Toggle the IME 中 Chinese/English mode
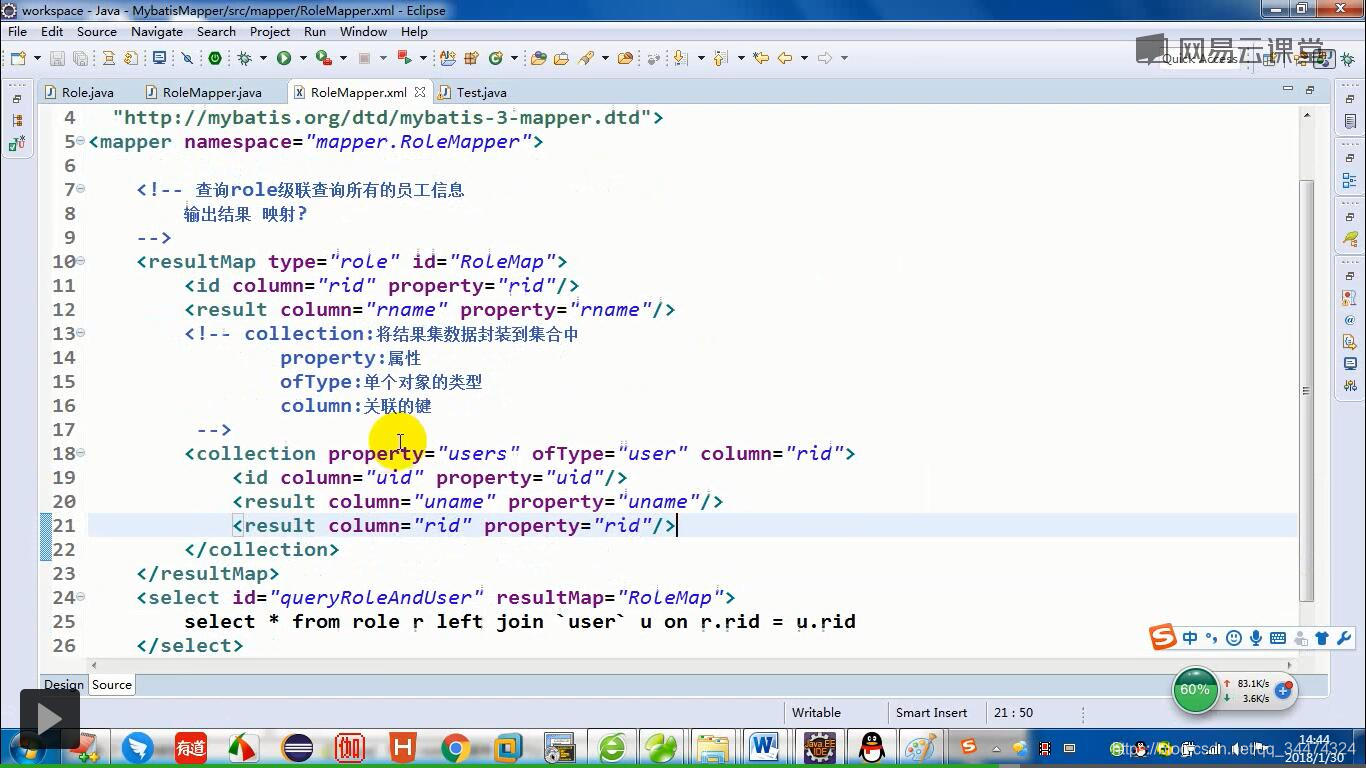Screen dimensions: 1366x768 1190,638
